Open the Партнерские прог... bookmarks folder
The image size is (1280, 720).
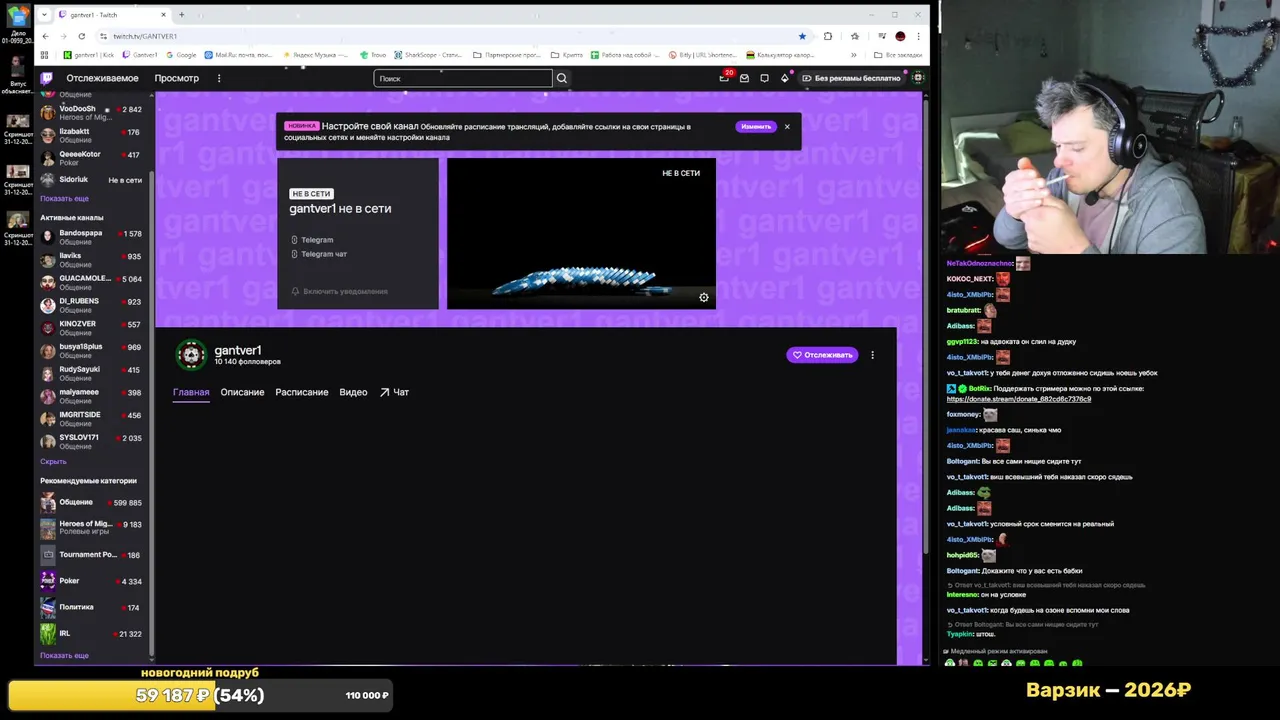506,55
